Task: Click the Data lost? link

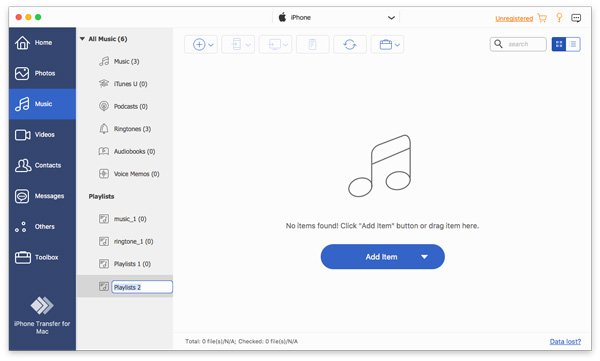Action: [x=565, y=341]
